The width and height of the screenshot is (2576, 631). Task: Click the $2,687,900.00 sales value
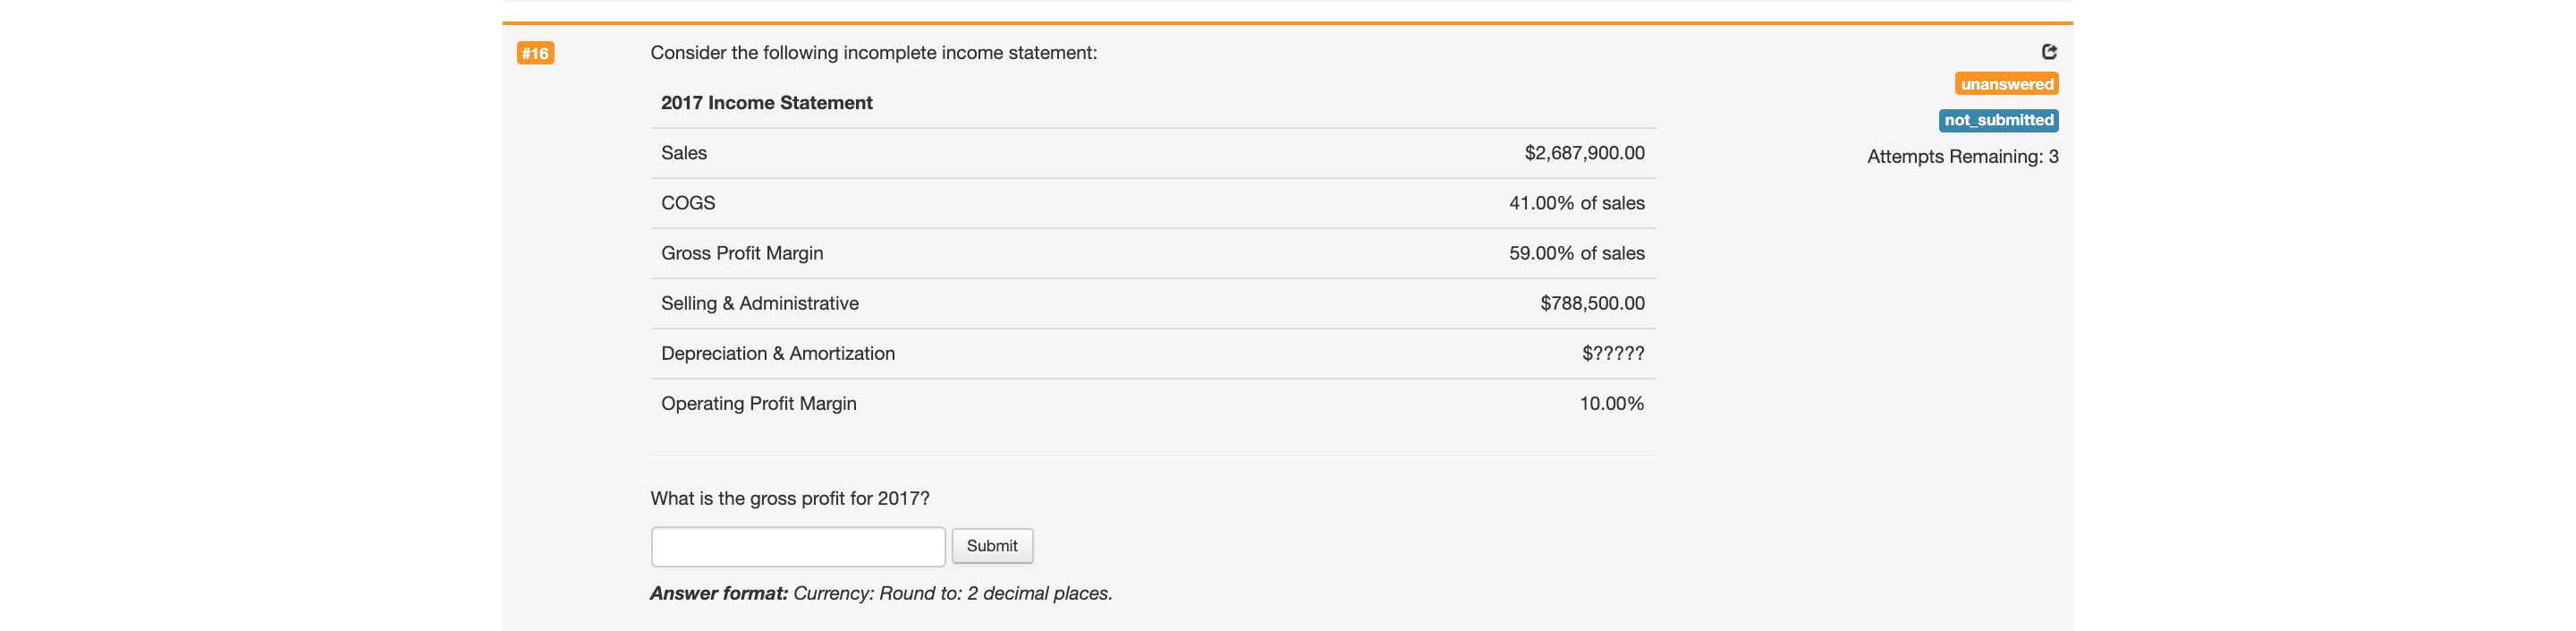(1584, 153)
